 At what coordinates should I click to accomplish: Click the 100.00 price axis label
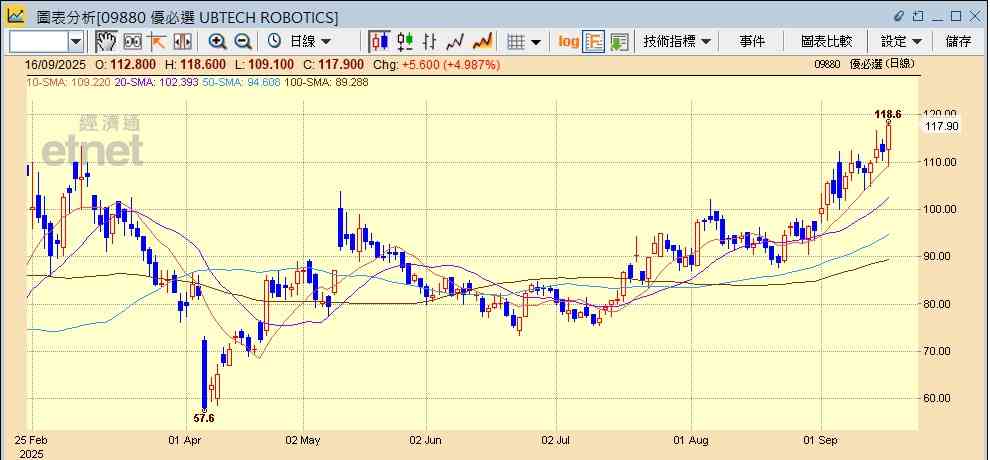(941, 209)
